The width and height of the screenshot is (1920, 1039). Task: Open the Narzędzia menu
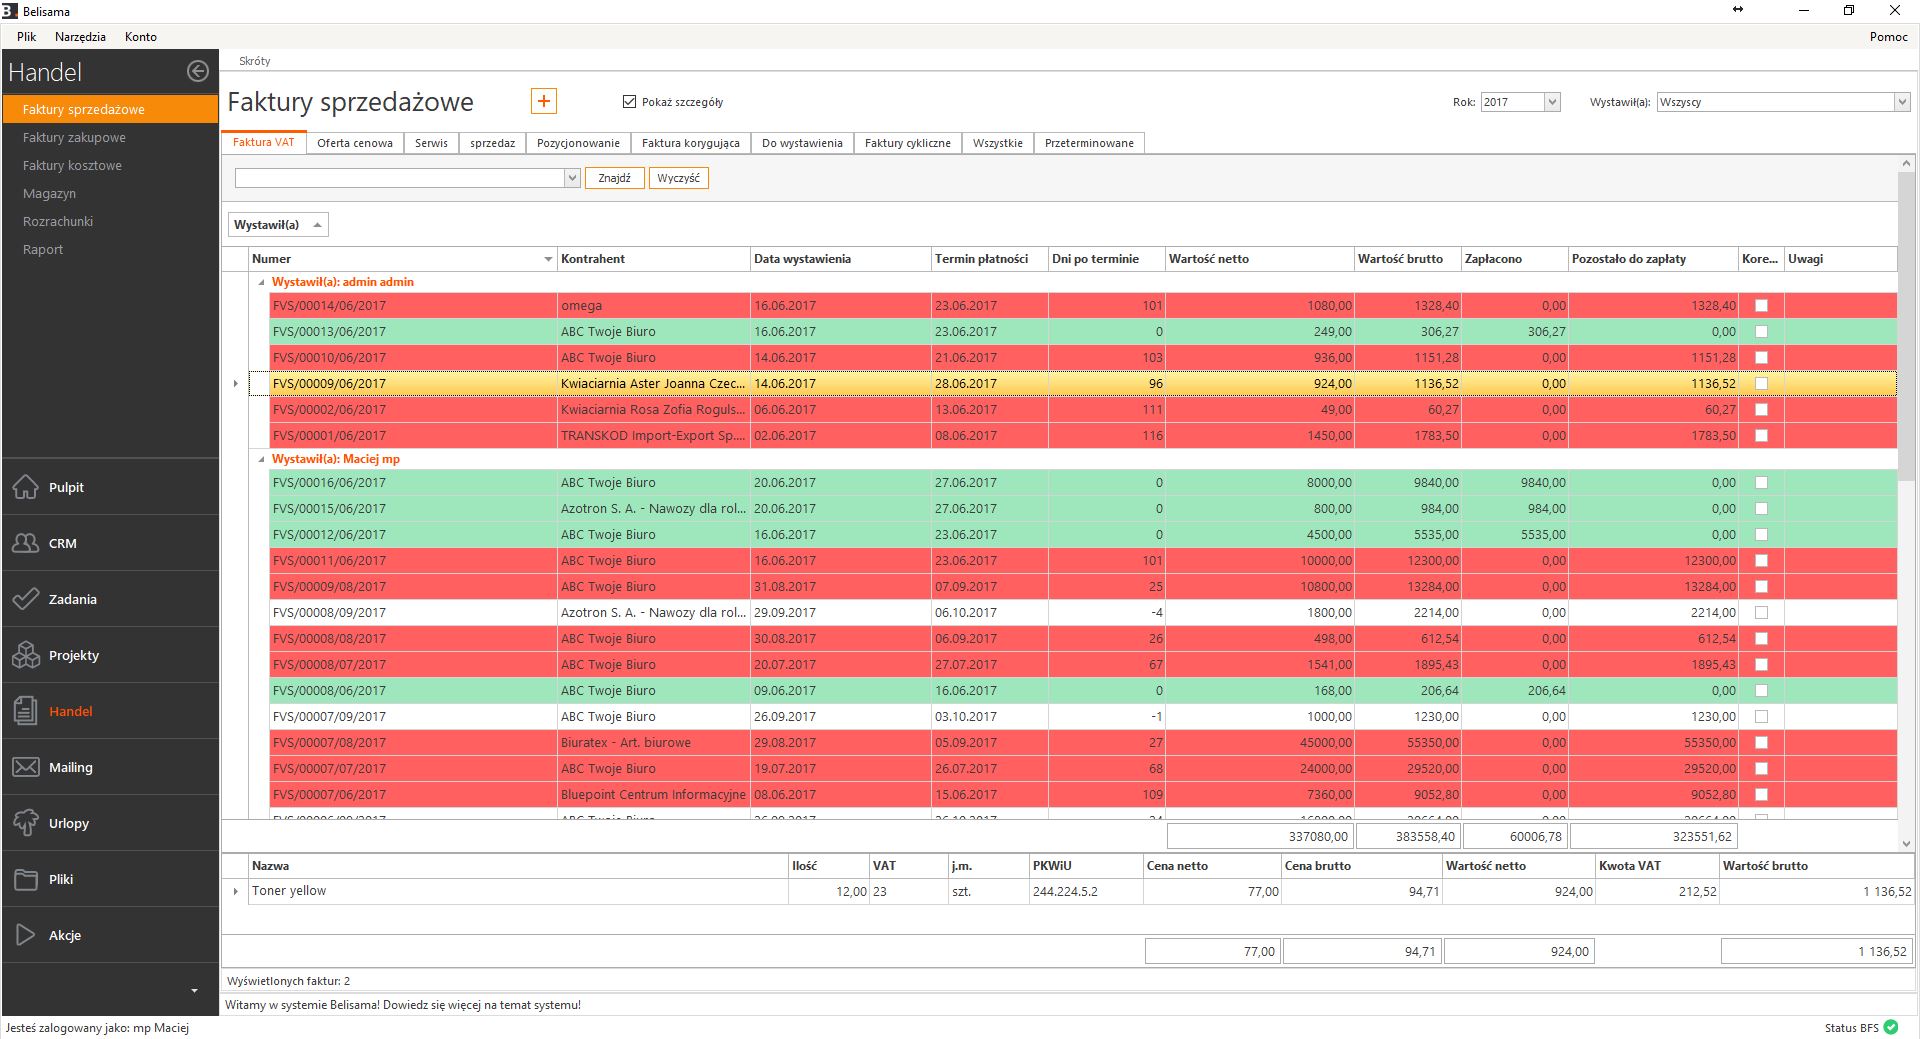tap(80, 37)
